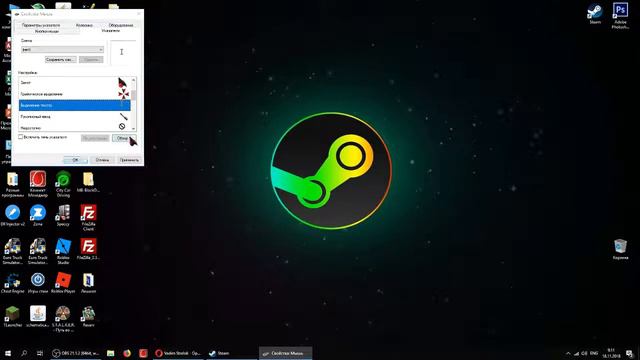Open the Adobe Photoshop desktop shortcut
This screenshot has width=640, height=360.
(x=620, y=16)
